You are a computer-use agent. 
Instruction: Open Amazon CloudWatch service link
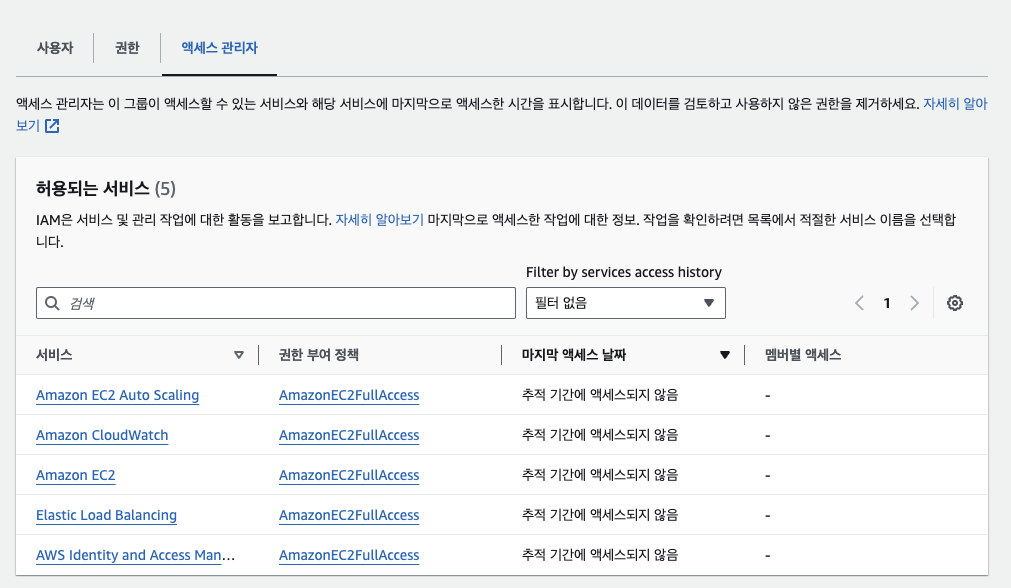click(x=102, y=435)
